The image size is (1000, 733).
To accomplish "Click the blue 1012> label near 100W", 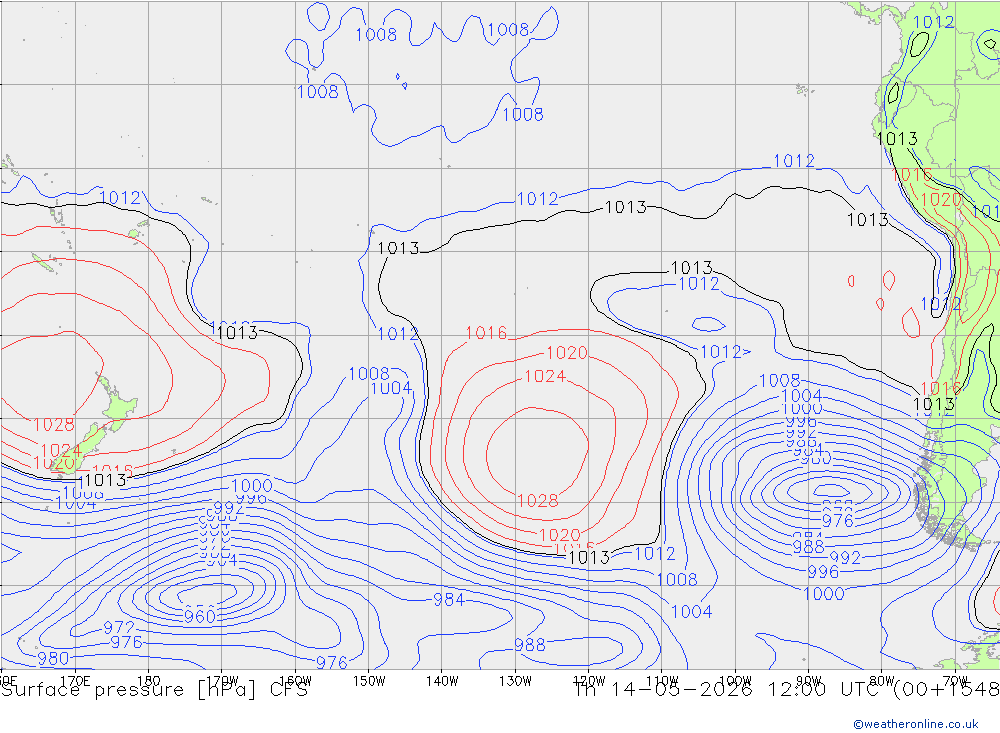I will 725,352.
